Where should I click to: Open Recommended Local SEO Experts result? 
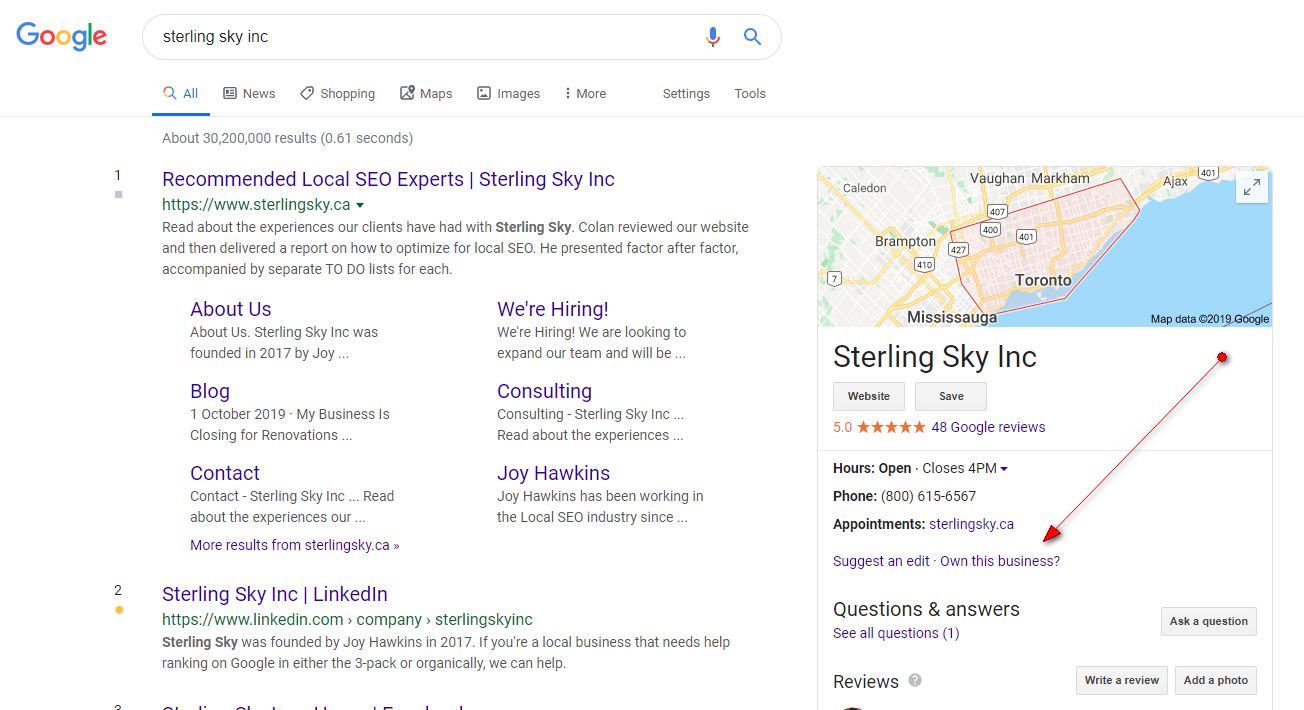[388, 179]
